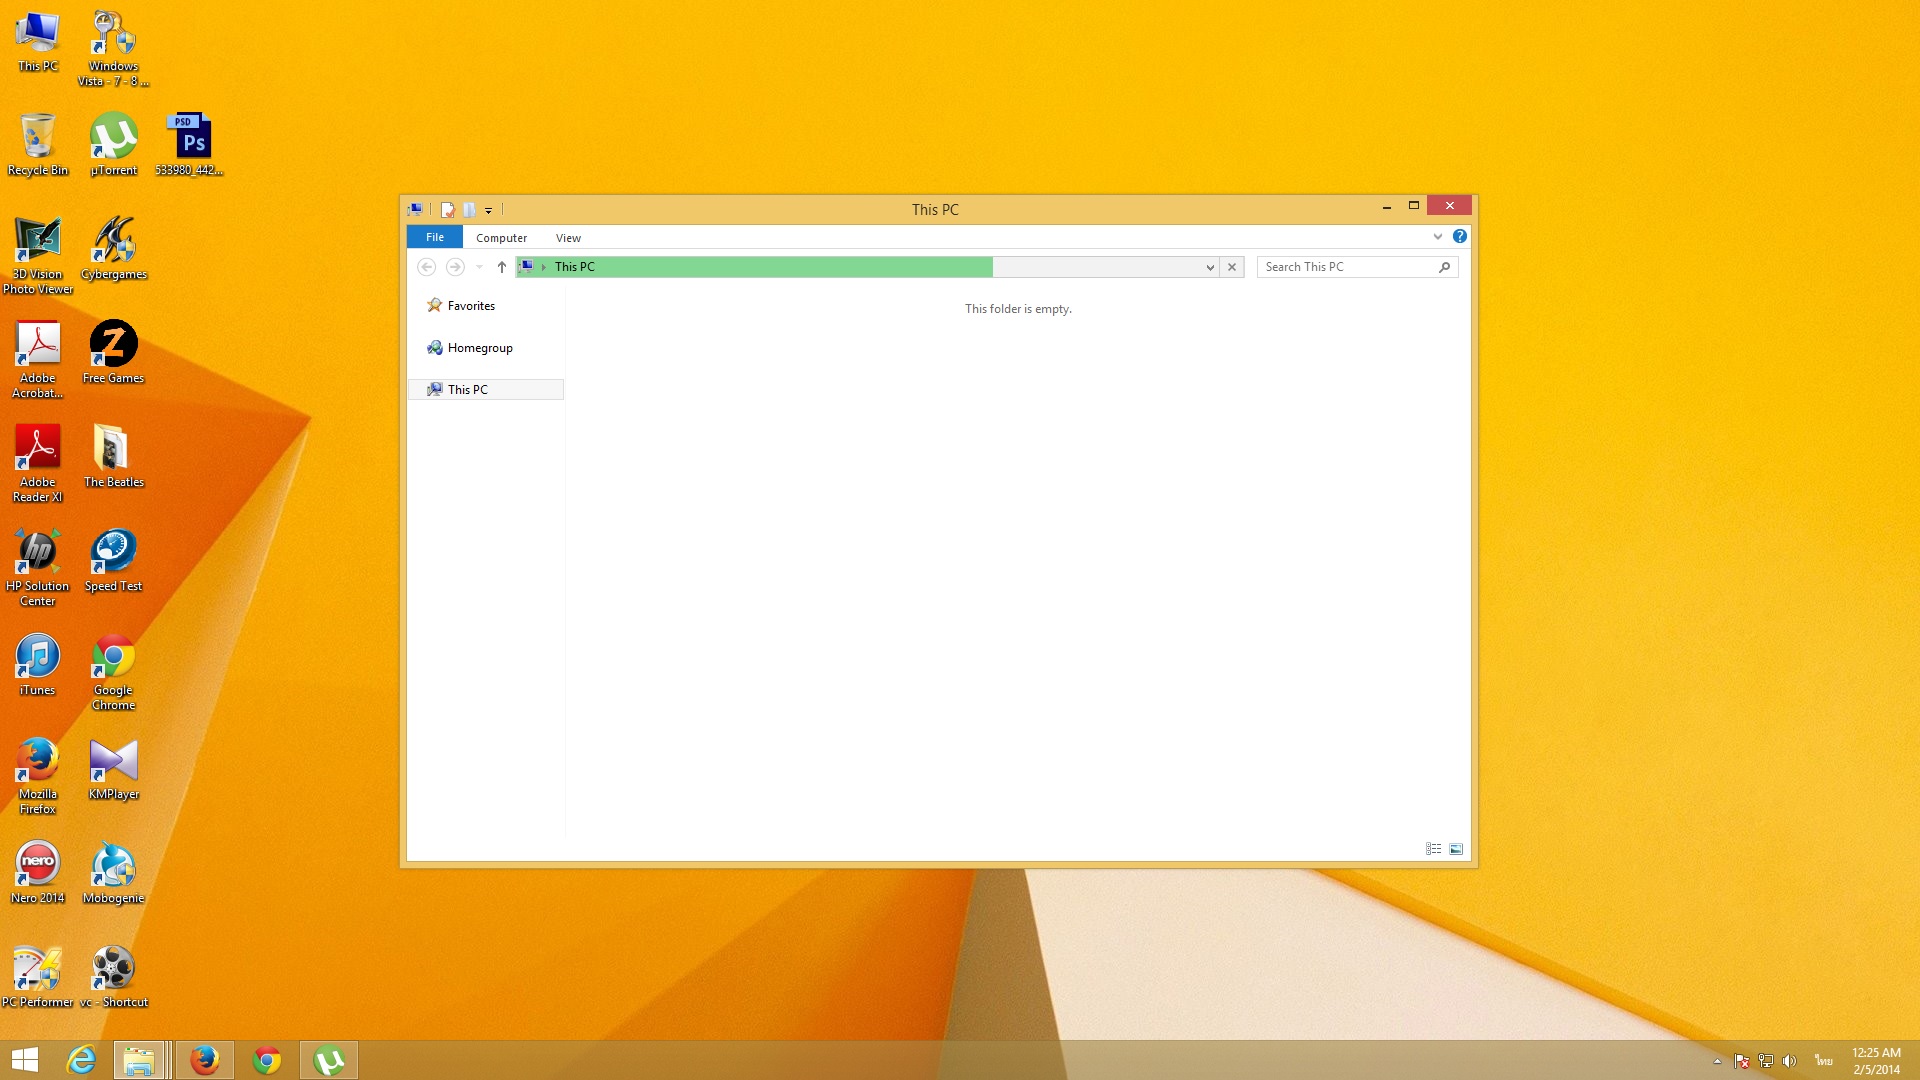Select Homegroup in the navigation pane
1920x1080 pixels.
480,348
